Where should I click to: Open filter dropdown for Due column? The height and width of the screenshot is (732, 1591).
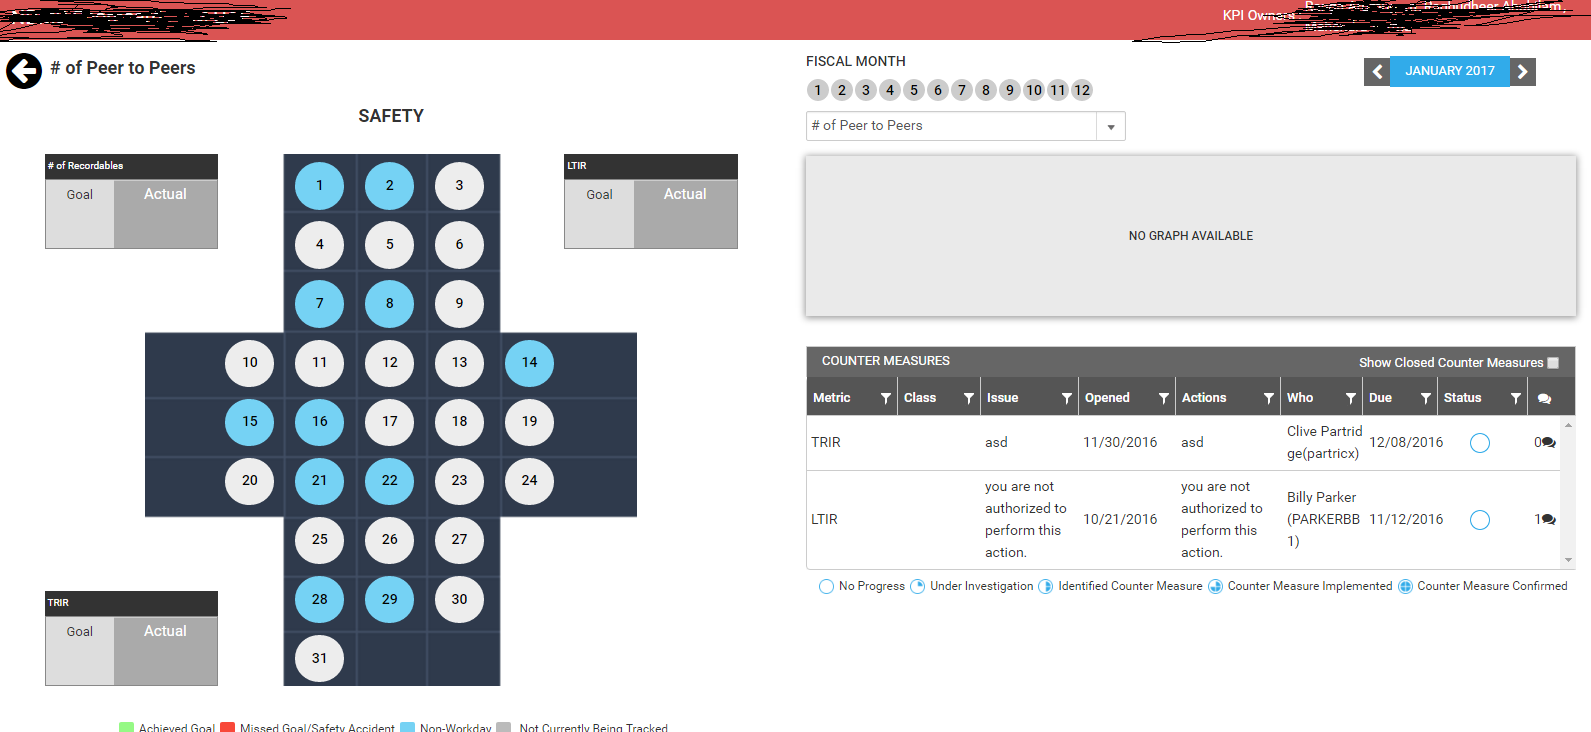pyautogui.click(x=1425, y=398)
